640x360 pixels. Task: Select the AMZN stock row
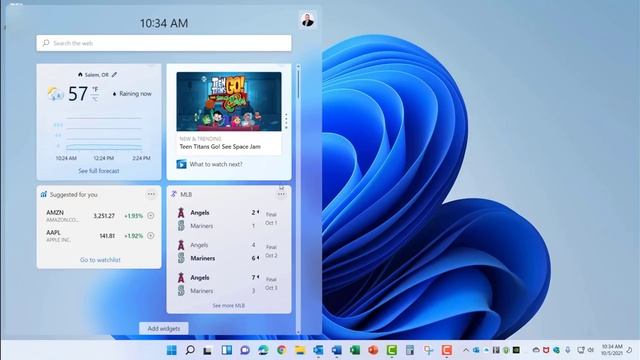[99, 216]
